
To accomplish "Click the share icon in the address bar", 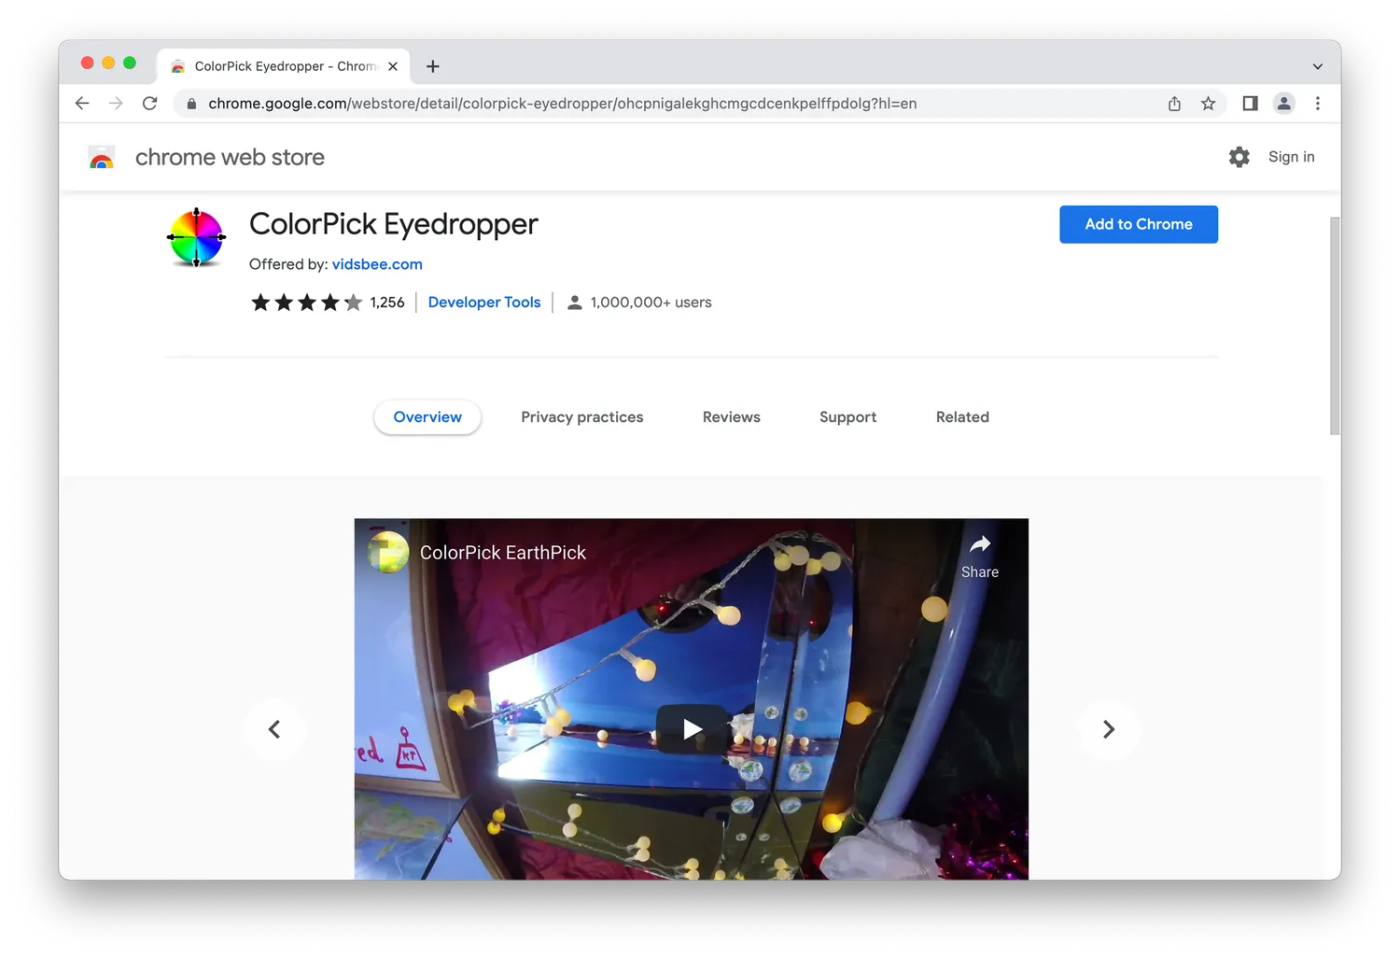I will (1174, 103).
